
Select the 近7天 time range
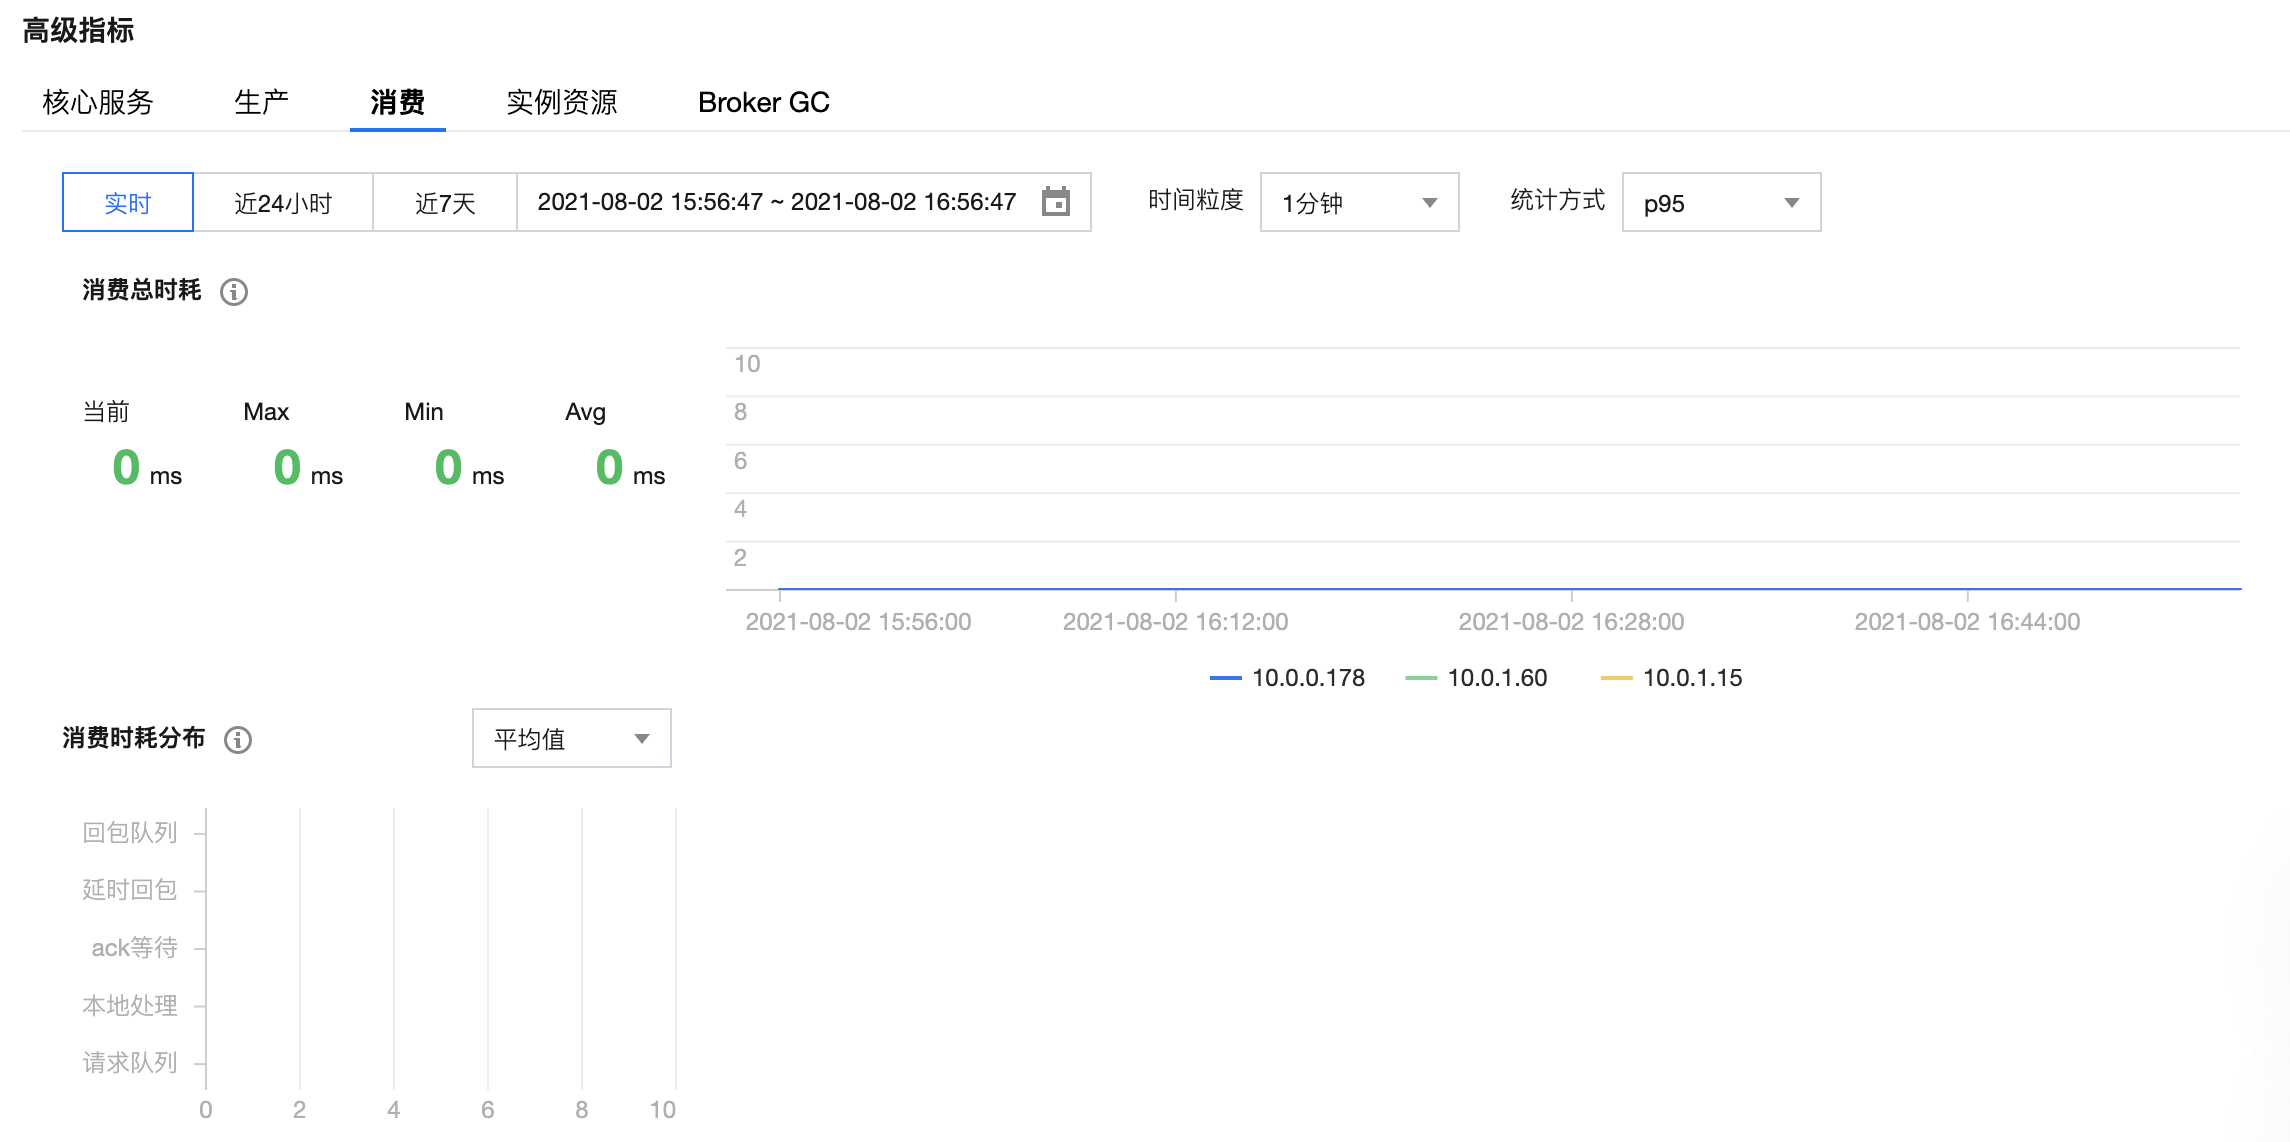pyautogui.click(x=445, y=203)
